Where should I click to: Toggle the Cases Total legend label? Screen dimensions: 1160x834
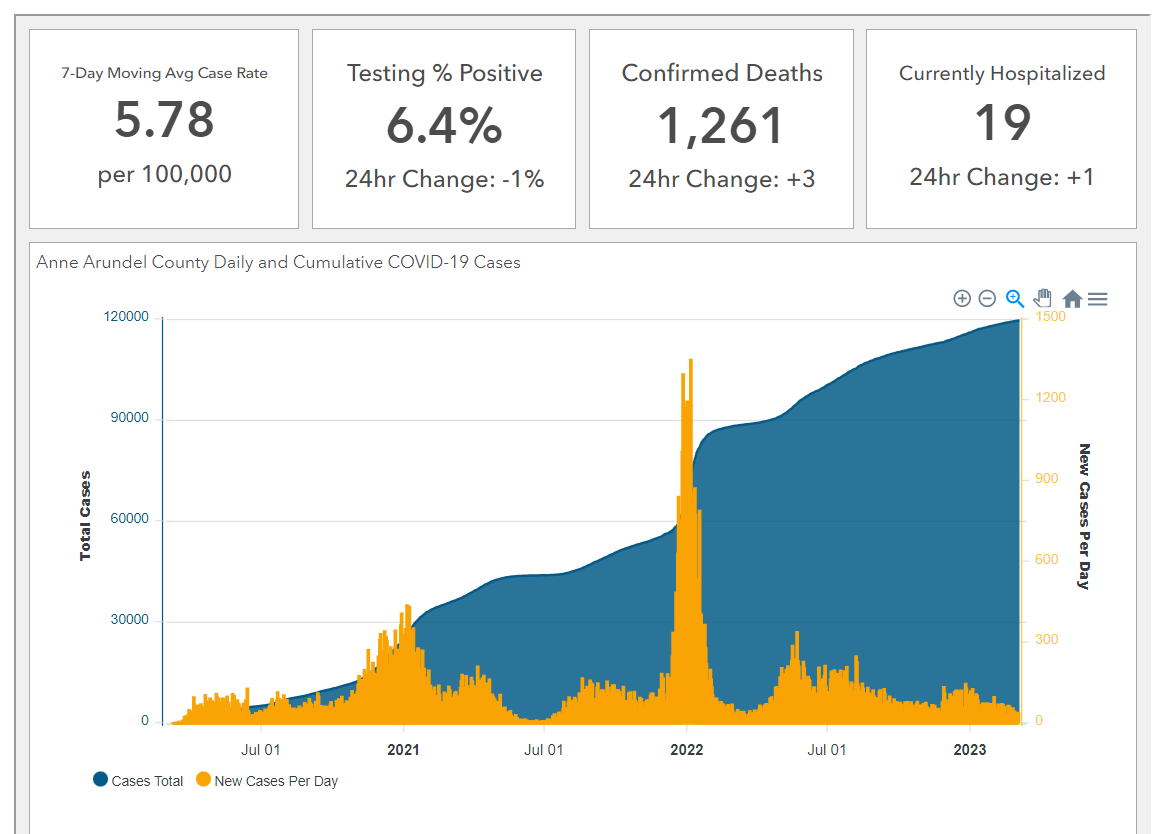pyautogui.click(x=147, y=781)
